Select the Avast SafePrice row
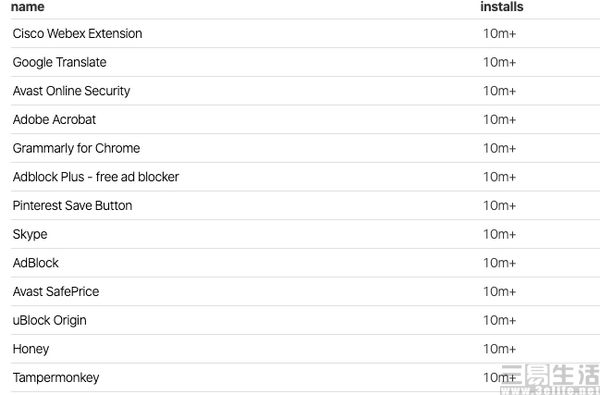This screenshot has height=395, width=600. pos(305,292)
